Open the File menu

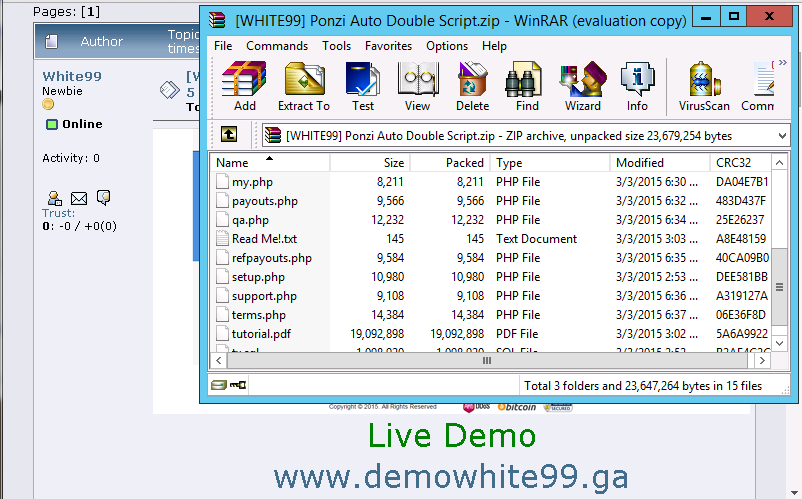[x=223, y=46]
